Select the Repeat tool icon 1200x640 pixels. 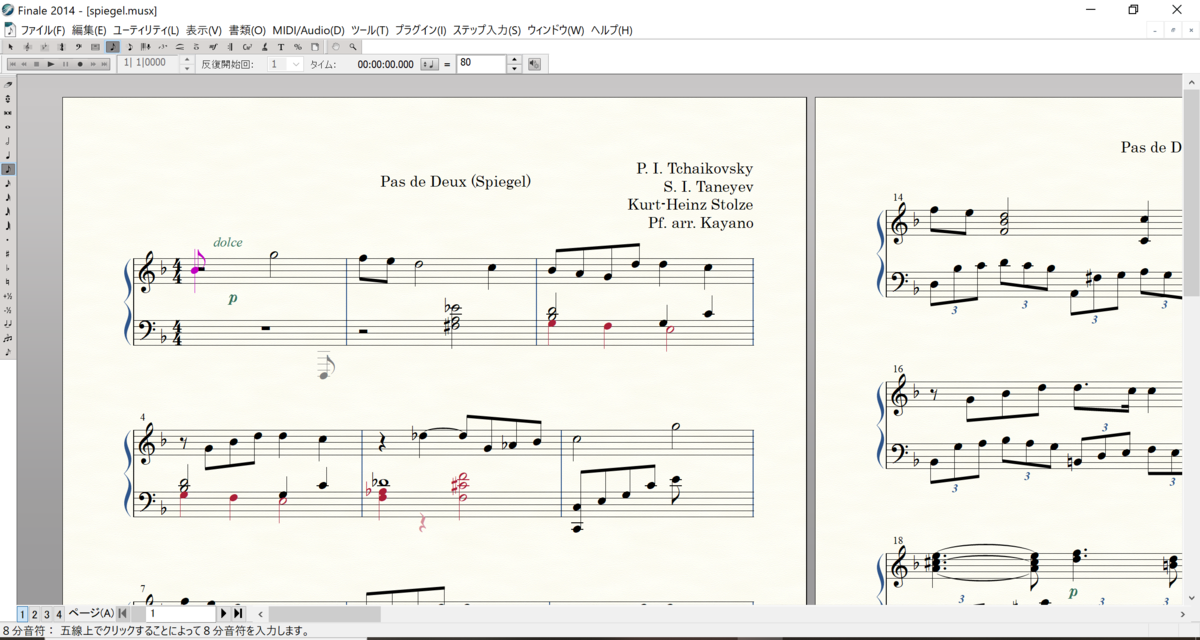pyautogui.click(x=230, y=47)
